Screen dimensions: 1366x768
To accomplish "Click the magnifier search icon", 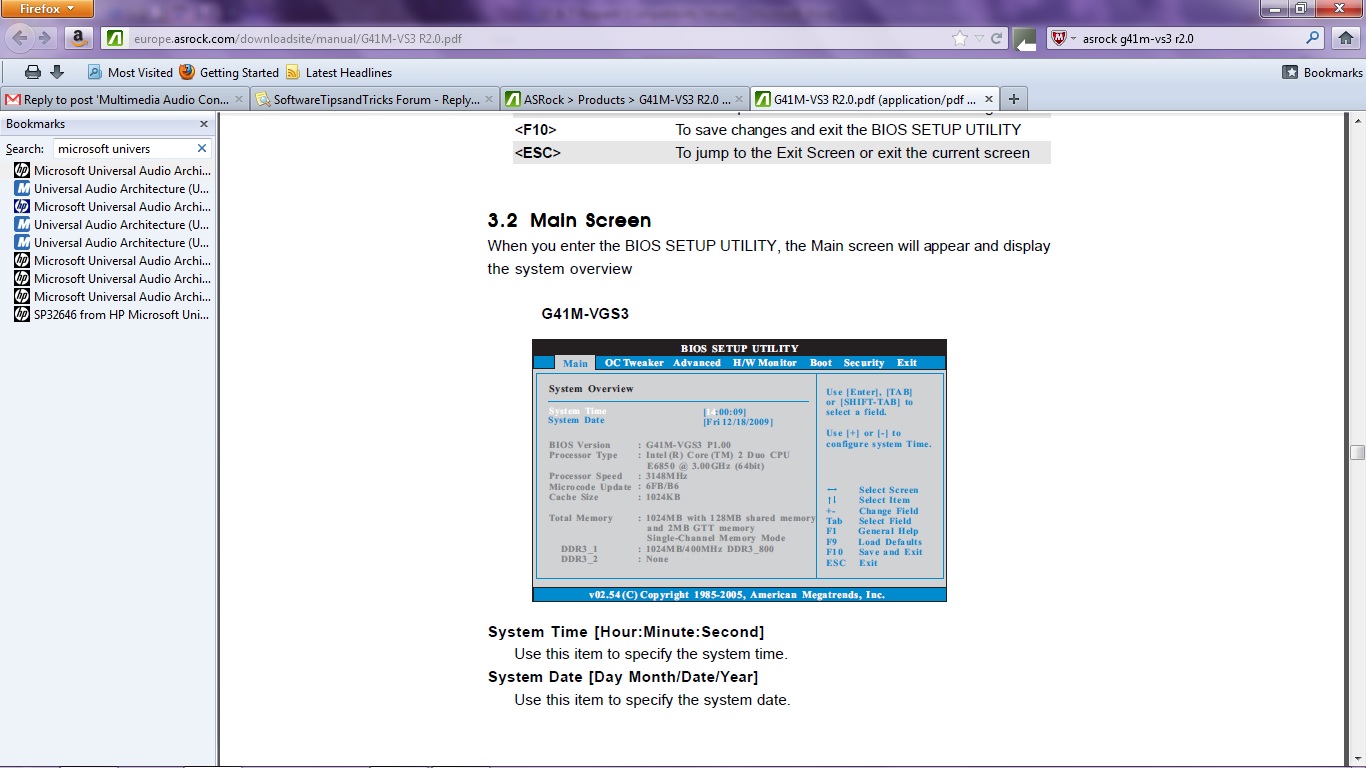I will pyautogui.click(x=1314, y=39).
